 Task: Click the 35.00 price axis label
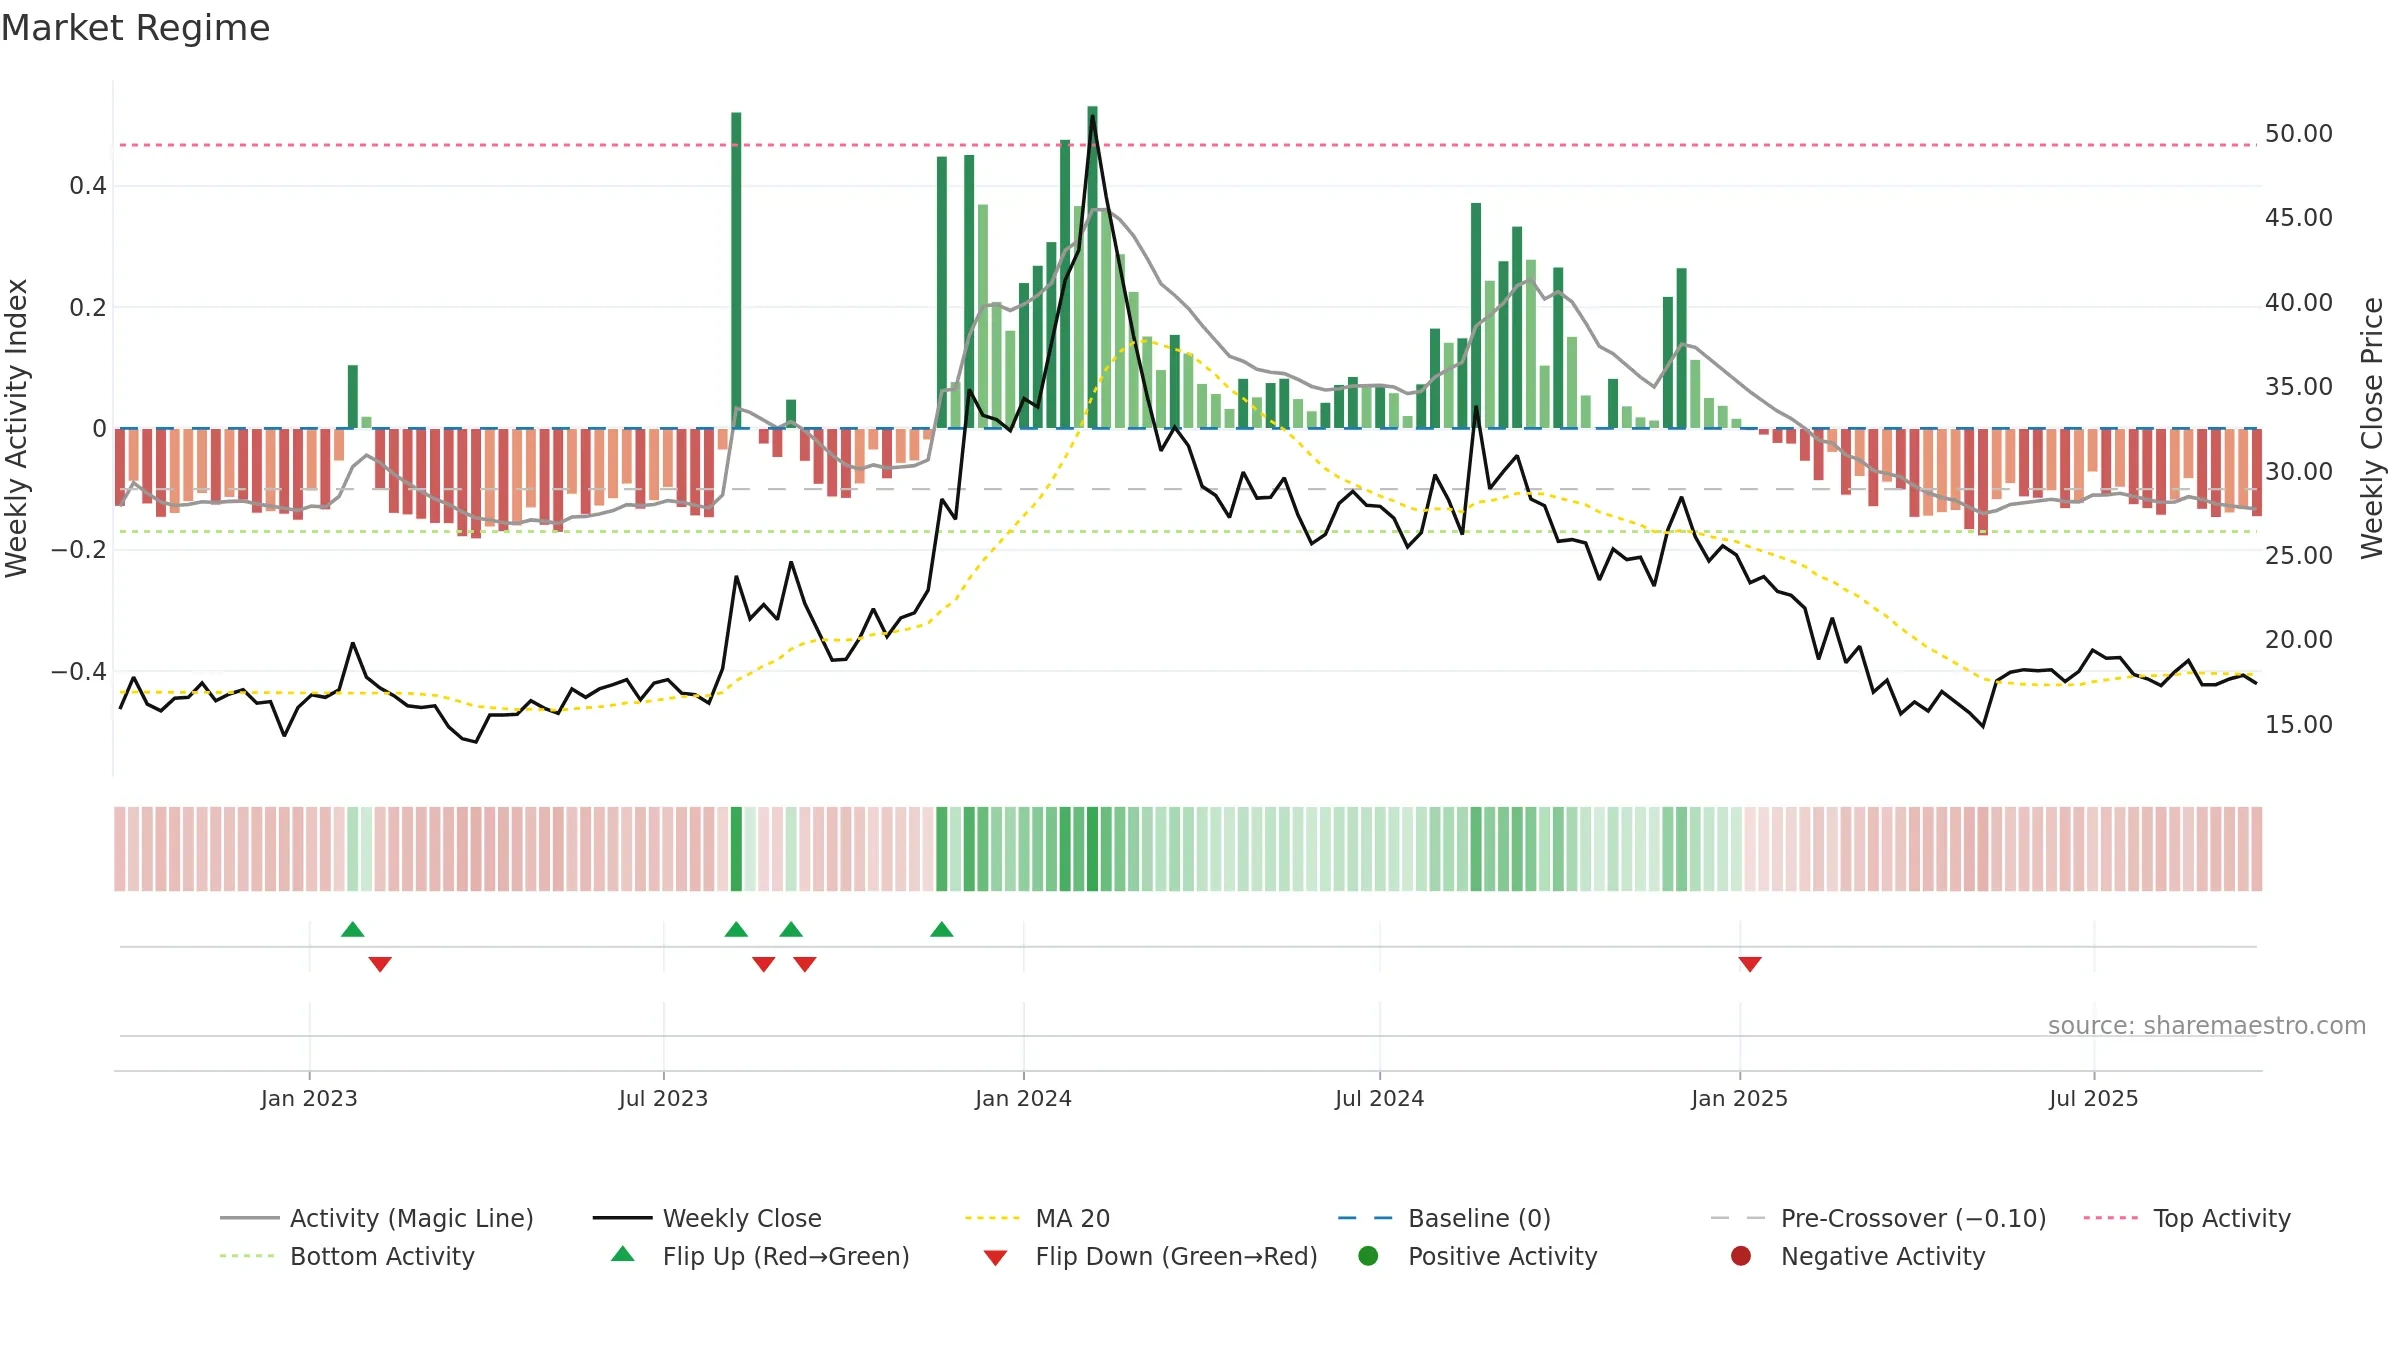pyautogui.click(x=2299, y=386)
